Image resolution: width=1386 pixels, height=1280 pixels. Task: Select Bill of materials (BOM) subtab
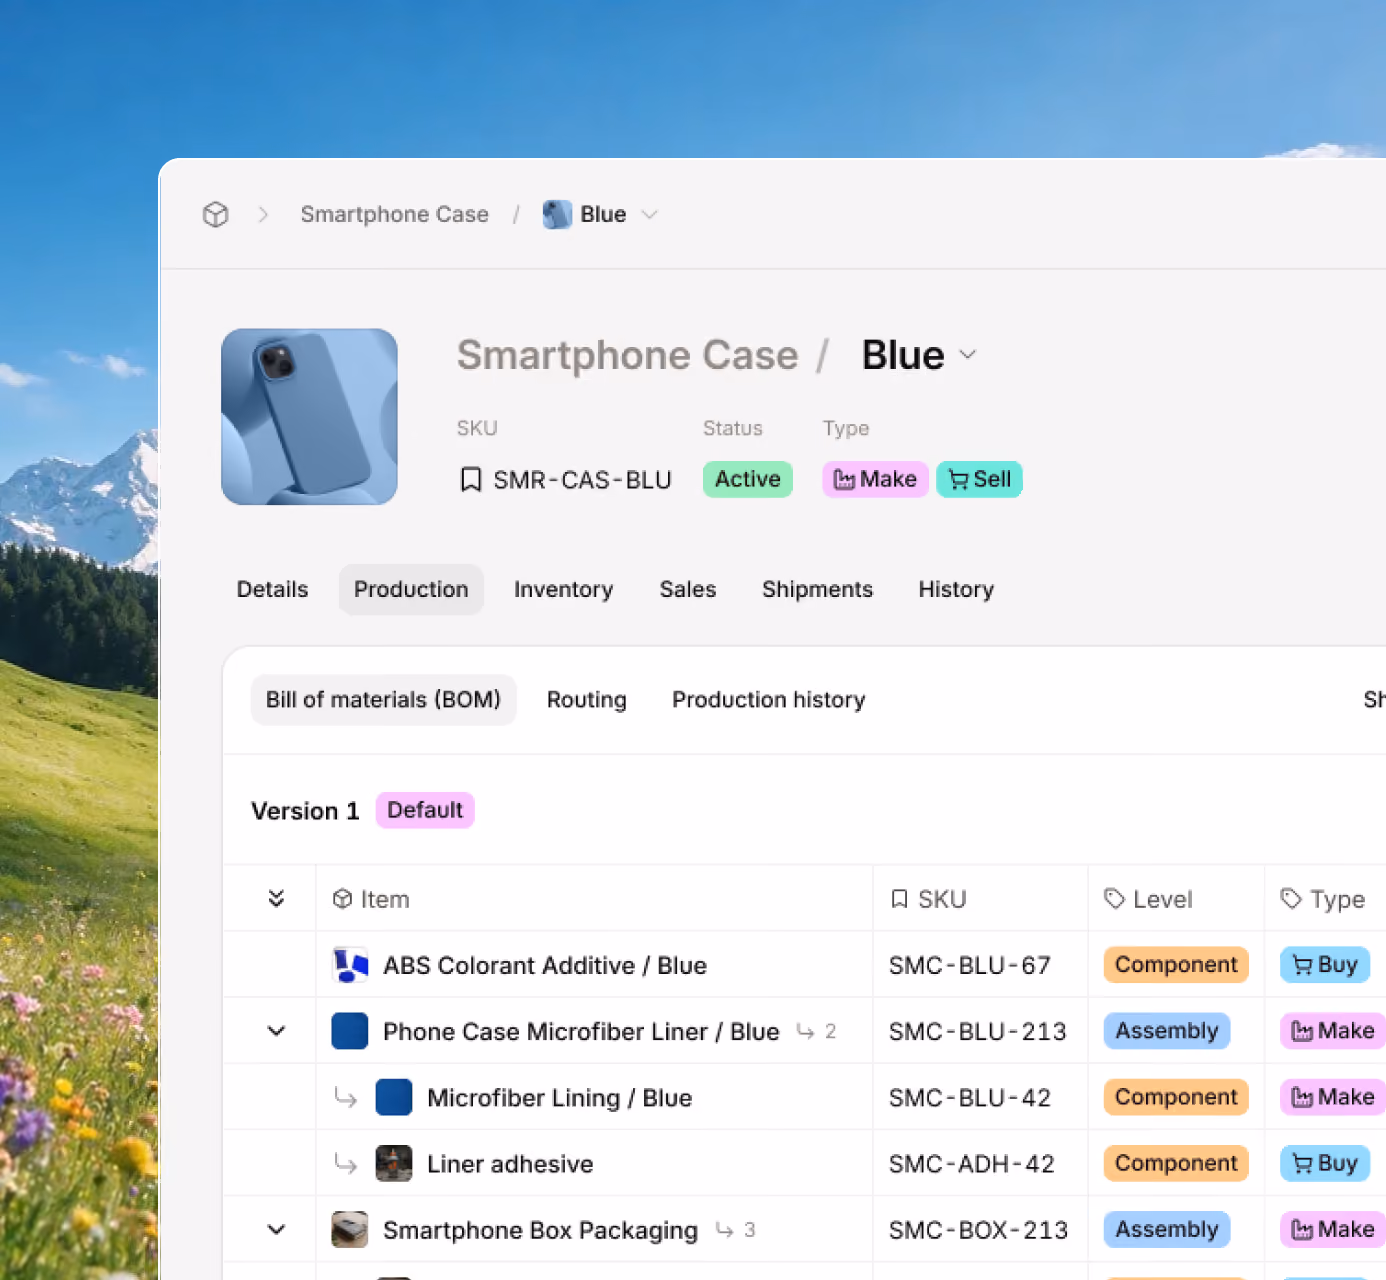383,700
